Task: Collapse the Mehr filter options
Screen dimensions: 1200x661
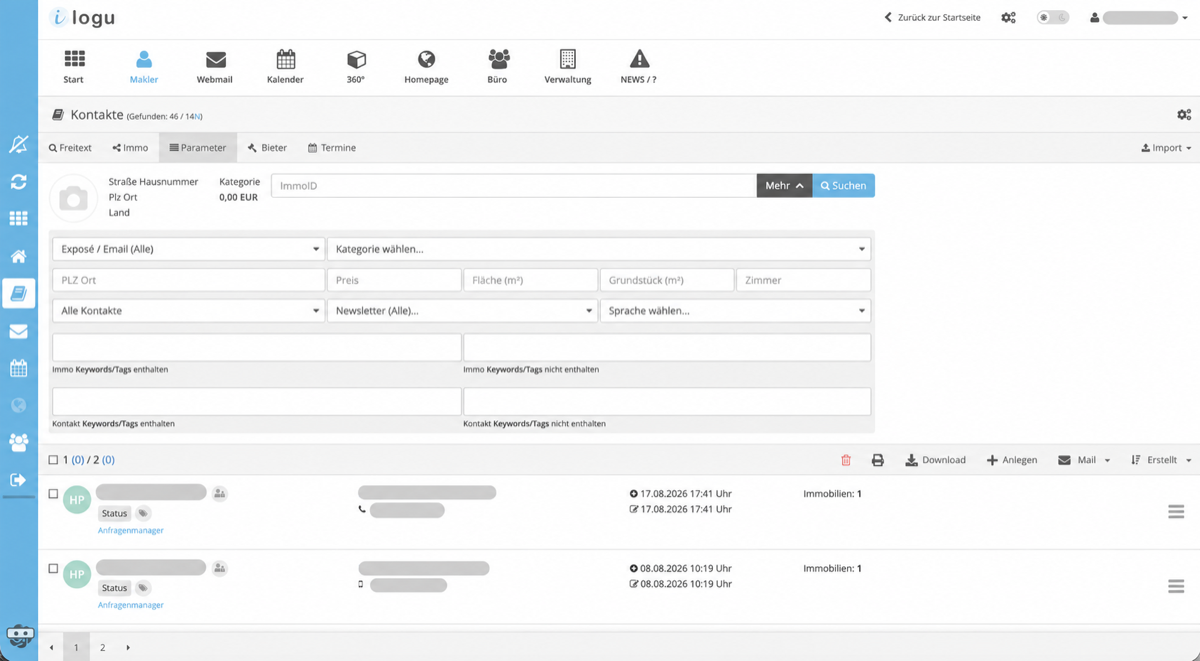Action: [784, 186]
